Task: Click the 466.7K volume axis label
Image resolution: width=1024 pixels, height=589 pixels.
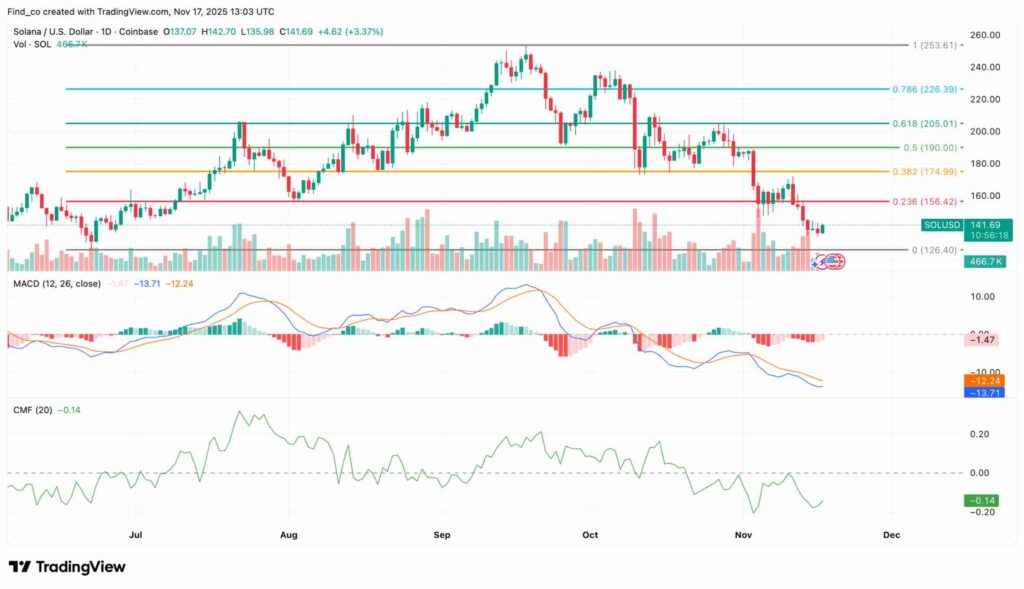Action: coord(982,259)
